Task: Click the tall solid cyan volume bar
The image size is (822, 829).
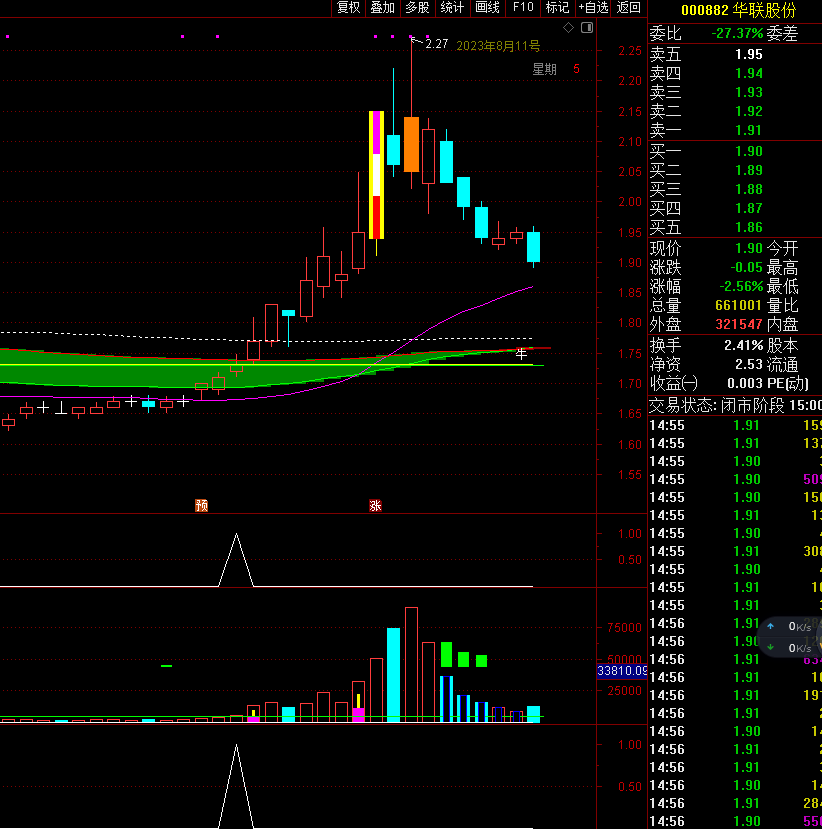Action: pos(393,675)
